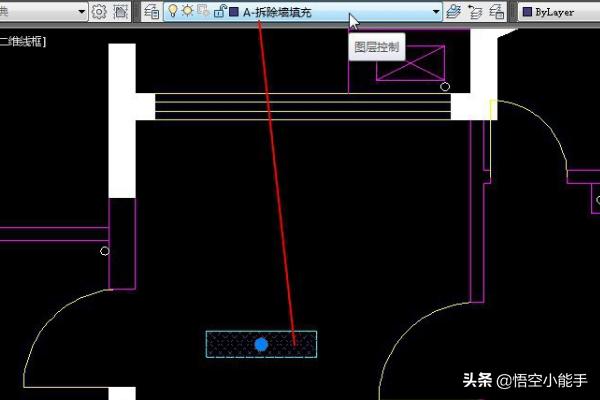The image size is (600, 400).
Task: Select the yellow window lines in wall opening
Action: click(x=300, y=107)
